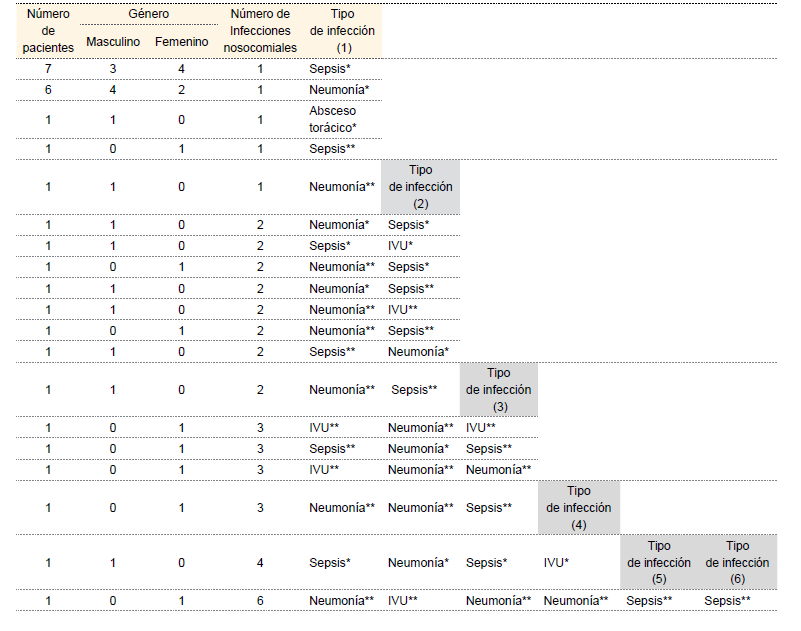Image resolution: width=801 pixels, height=631 pixels.
Task: Click the gray 'Tipo de infección (4)' header
Action: (578, 508)
